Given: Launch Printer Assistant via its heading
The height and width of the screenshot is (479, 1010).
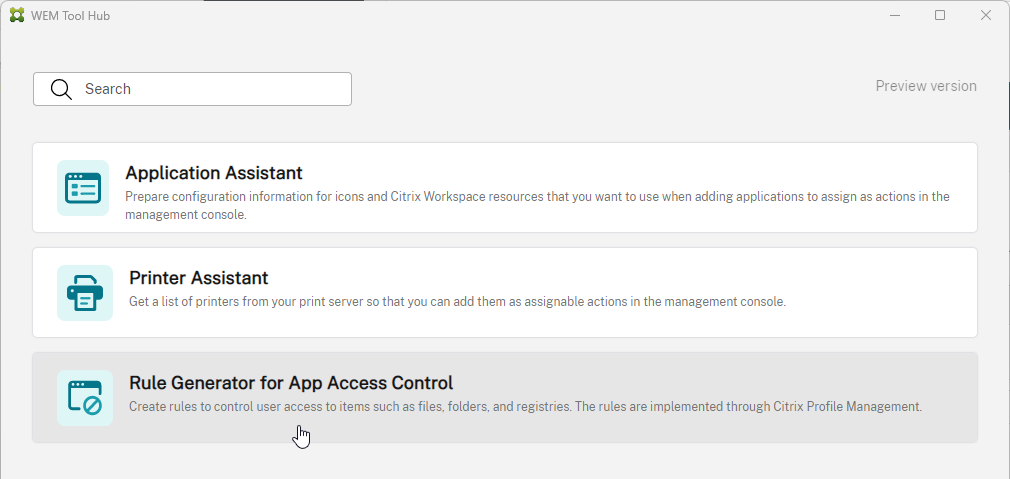Looking at the screenshot, I should 199,278.
